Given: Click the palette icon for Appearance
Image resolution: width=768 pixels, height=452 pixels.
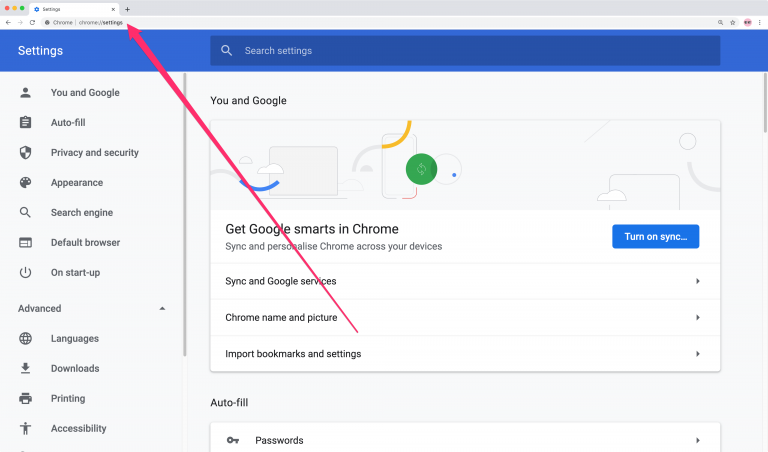Looking at the screenshot, I should tap(25, 183).
